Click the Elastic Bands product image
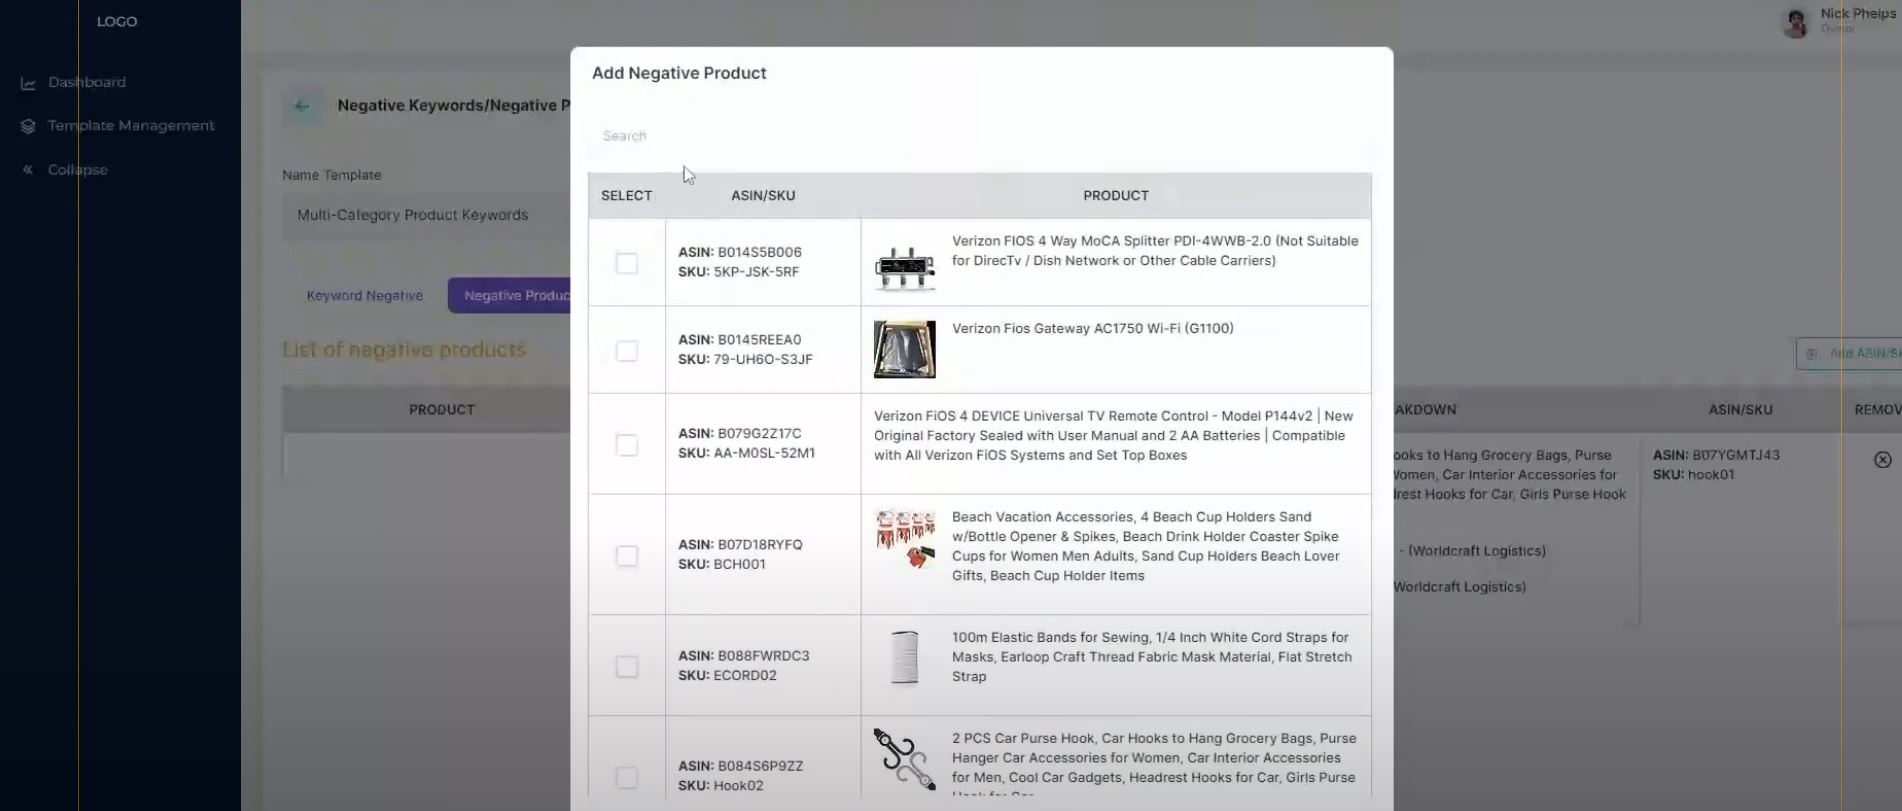This screenshot has height=811, width=1902. (905, 658)
